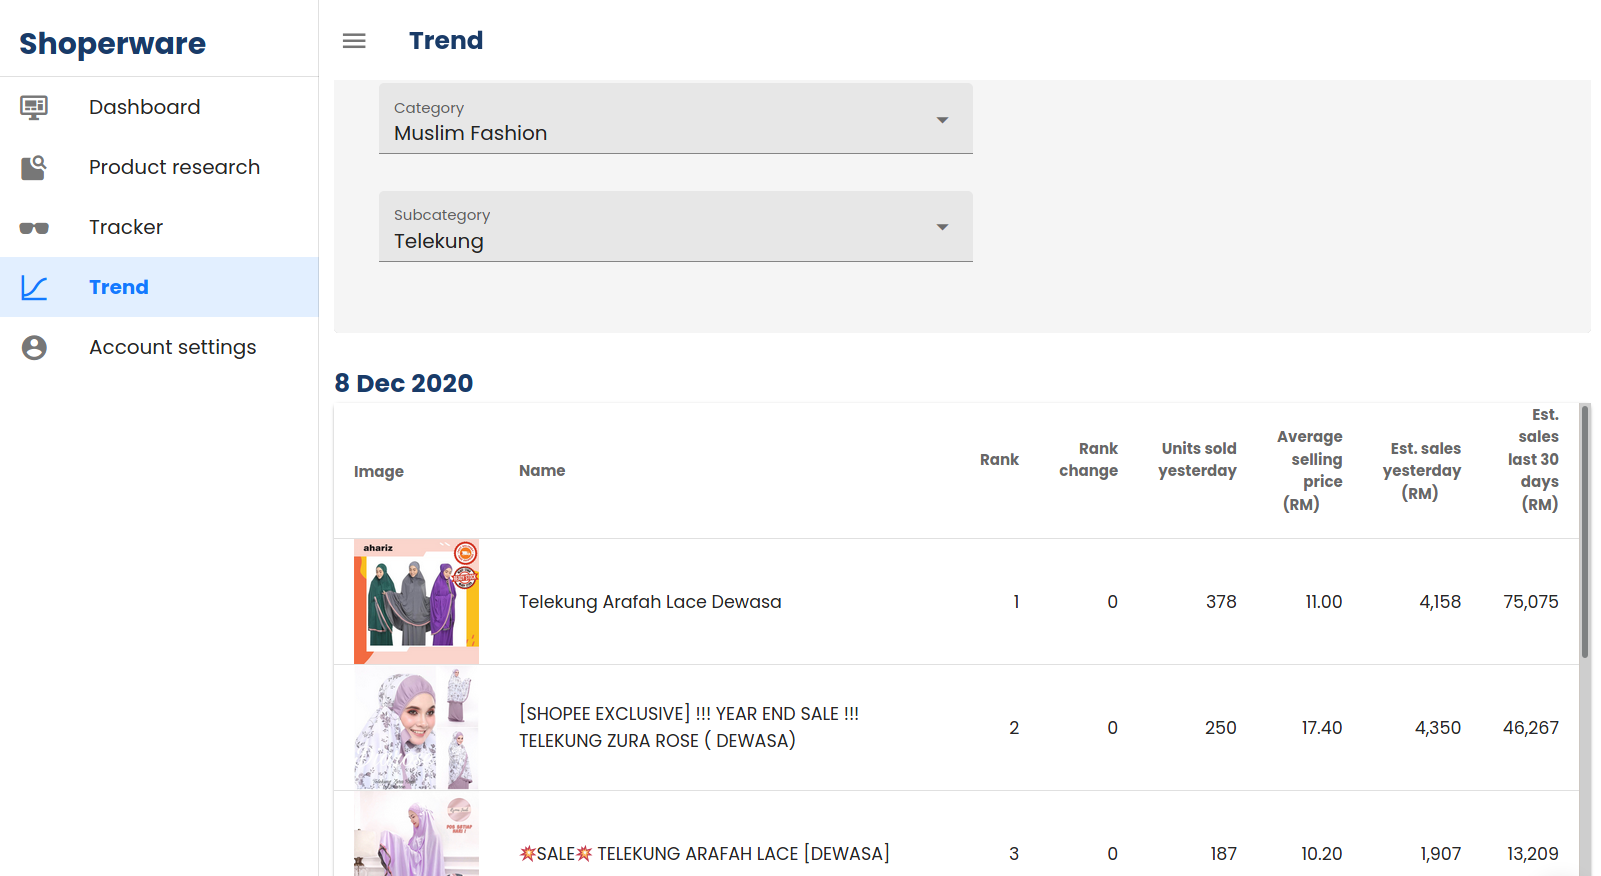Click est. sales yesterday 1,907
Screen dimensions: 1601x876
click(x=1440, y=854)
